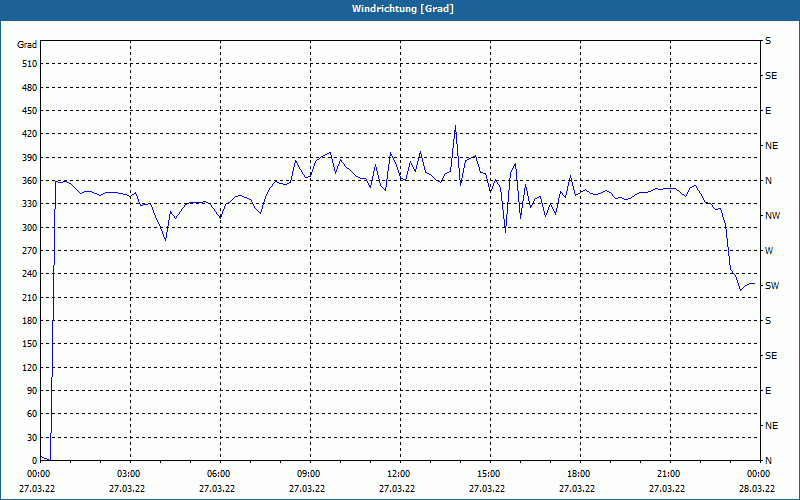Click the 390 degree axis label
The height and width of the screenshot is (500, 800).
click(x=30, y=158)
